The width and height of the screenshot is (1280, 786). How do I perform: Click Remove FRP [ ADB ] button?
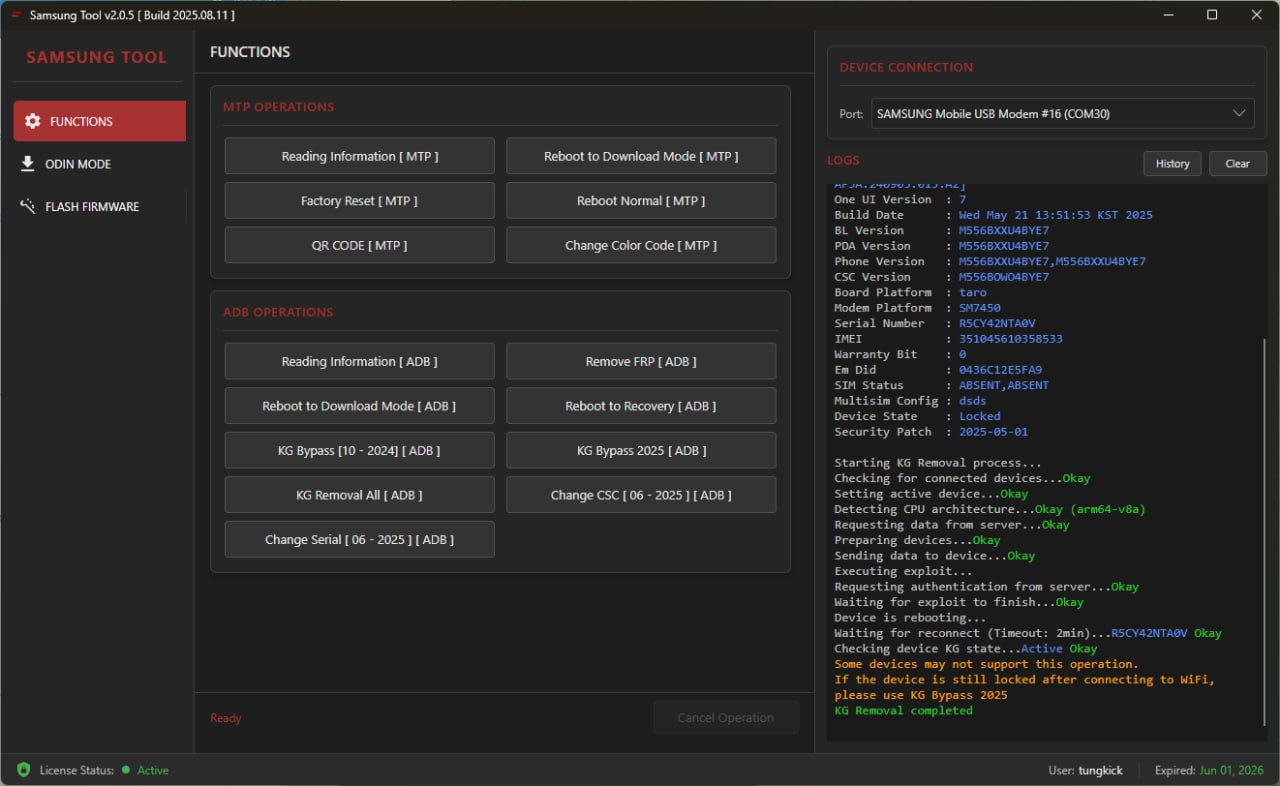point(640,361)
